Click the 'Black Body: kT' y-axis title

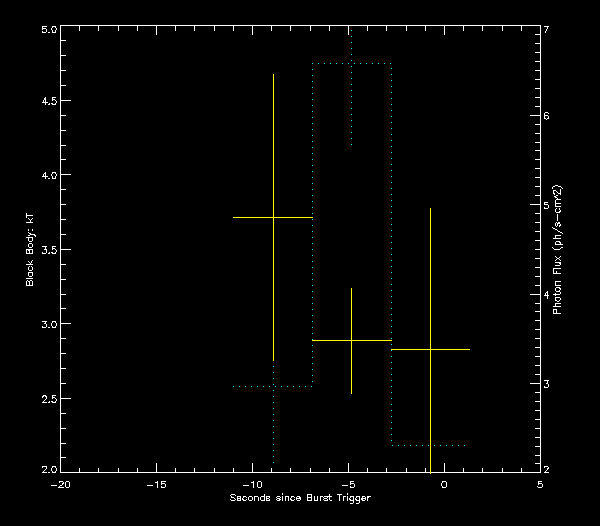(x=30, y=249)
